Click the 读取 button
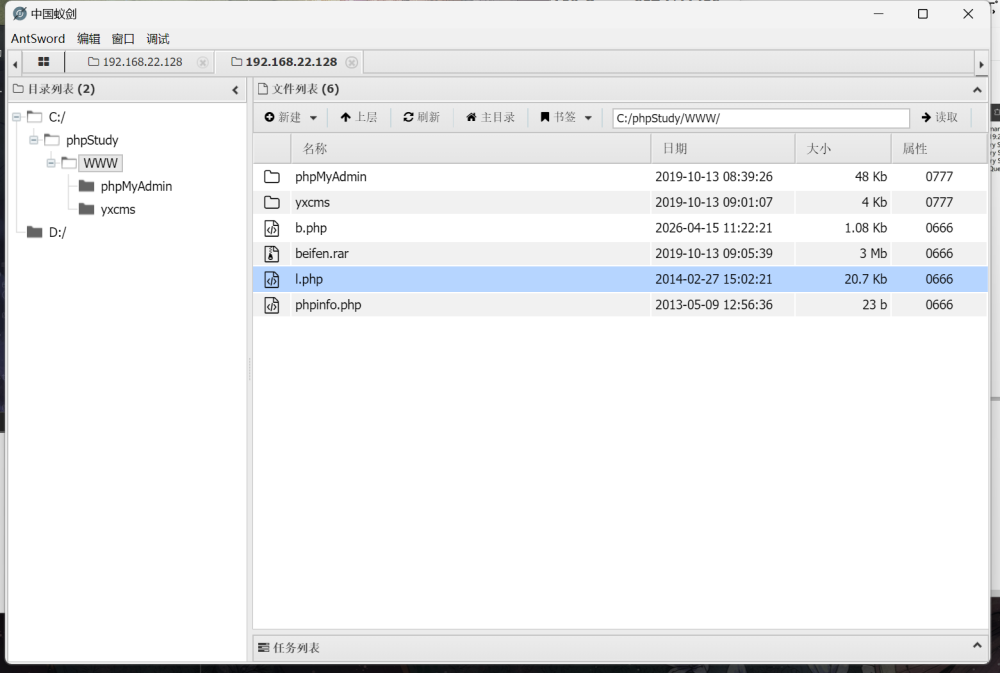Image resolution: width=1000 pixels, height=673 pixels. tap(940, 118)
